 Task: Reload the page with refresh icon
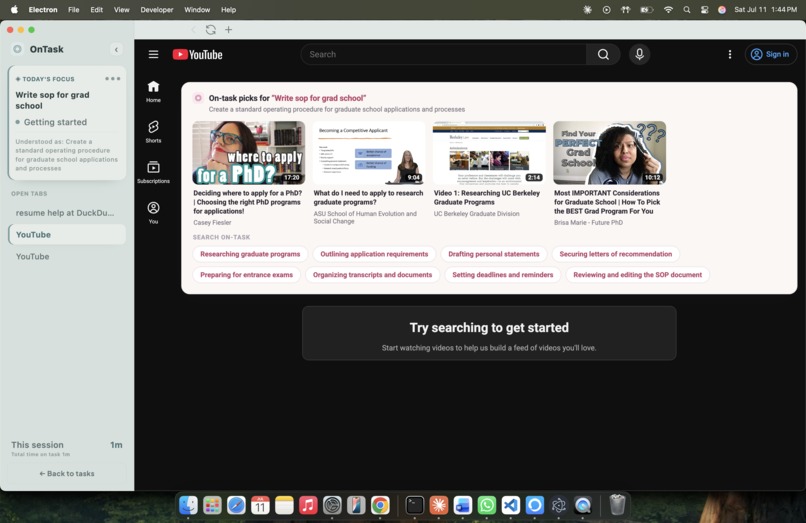[210, 30]
